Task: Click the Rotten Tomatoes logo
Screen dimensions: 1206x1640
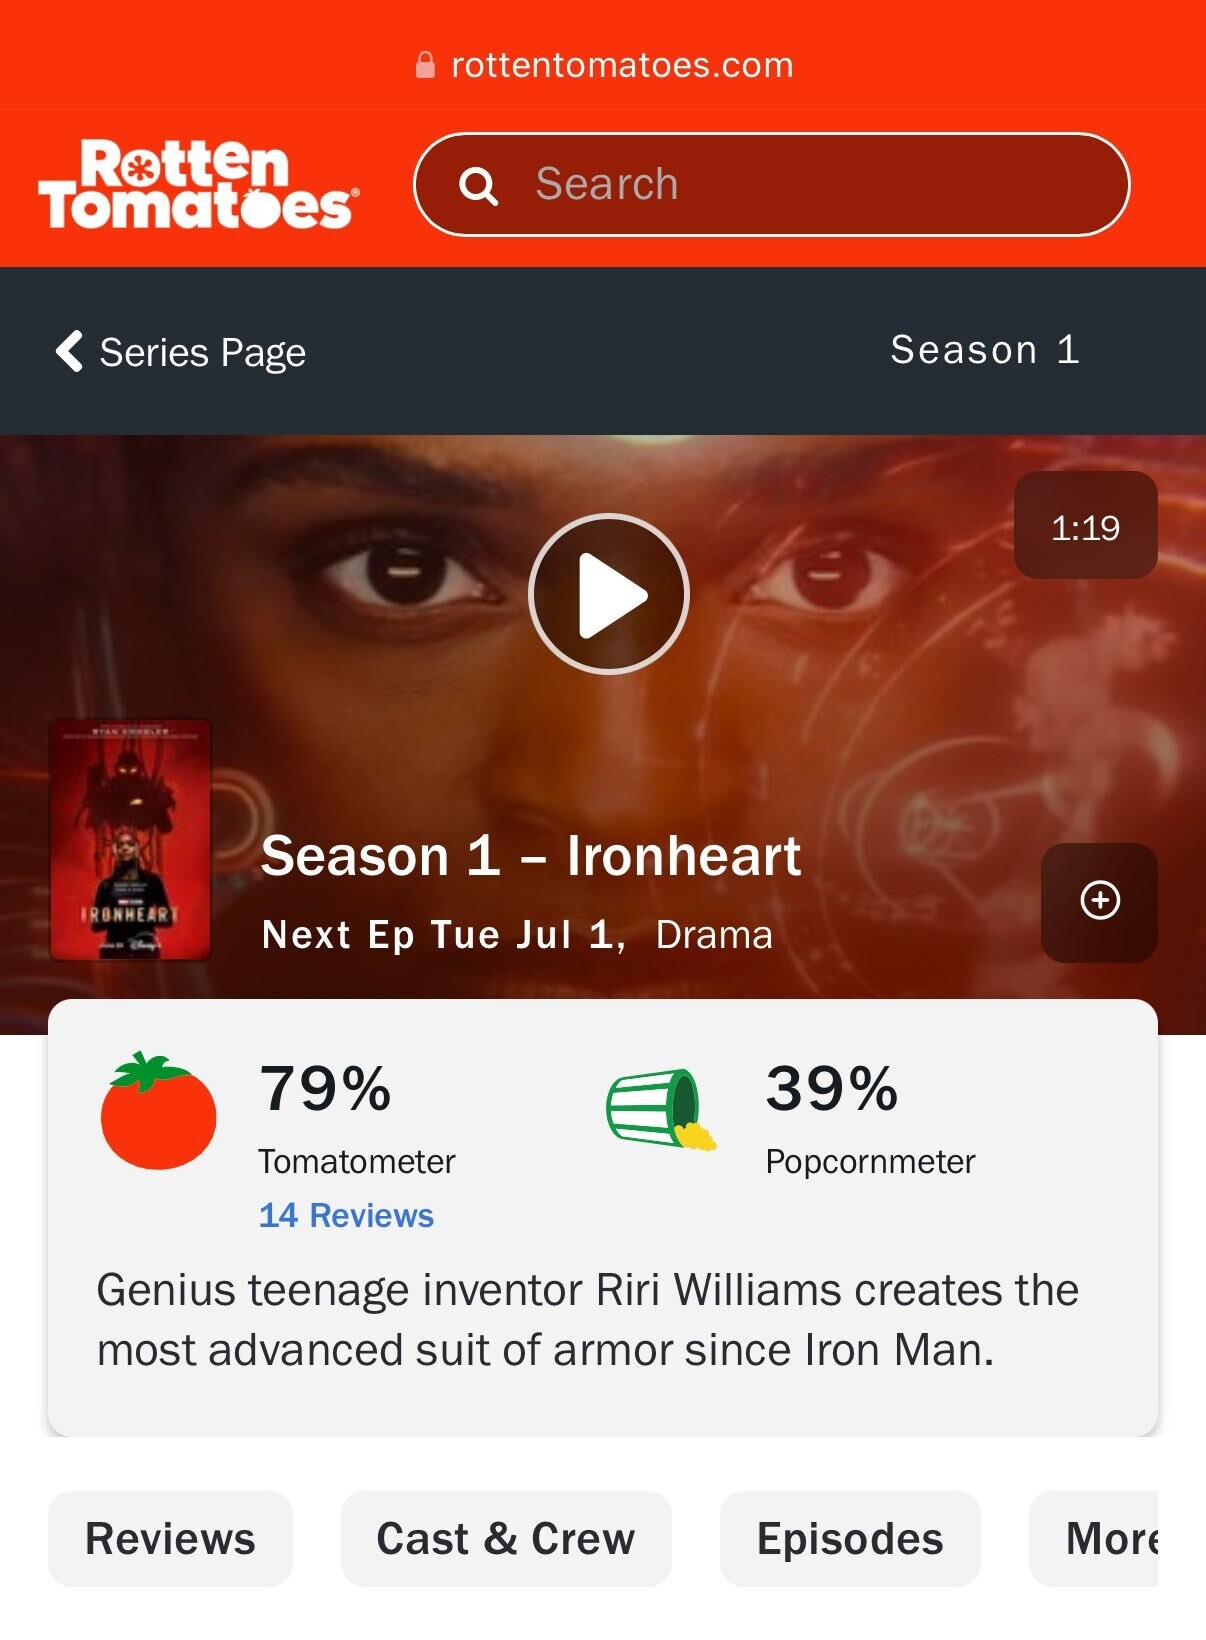Action: pos(198,184)
